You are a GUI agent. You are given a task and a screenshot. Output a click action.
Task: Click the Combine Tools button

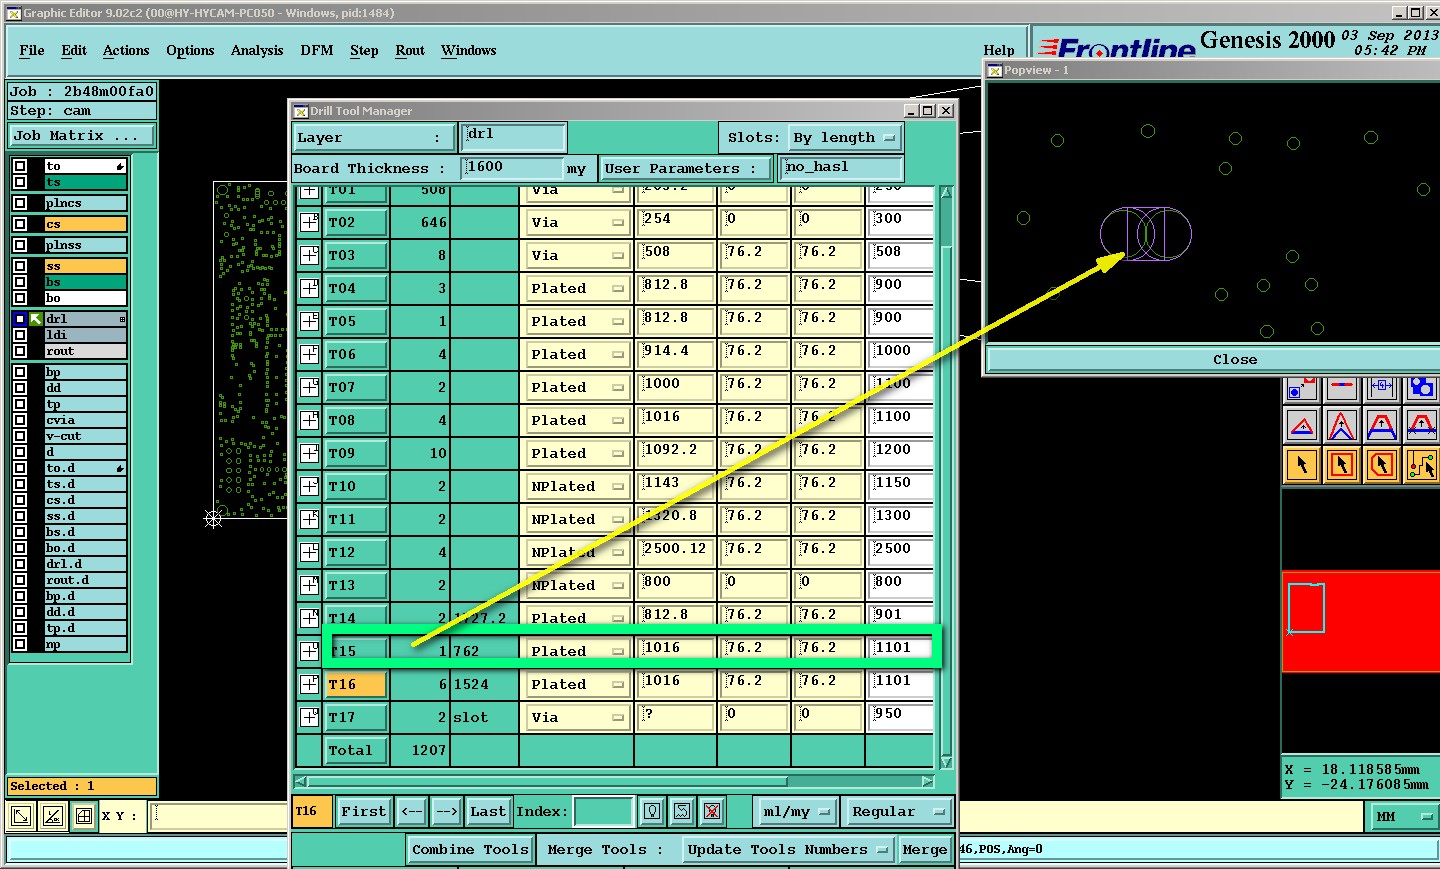tap(470, 849)
